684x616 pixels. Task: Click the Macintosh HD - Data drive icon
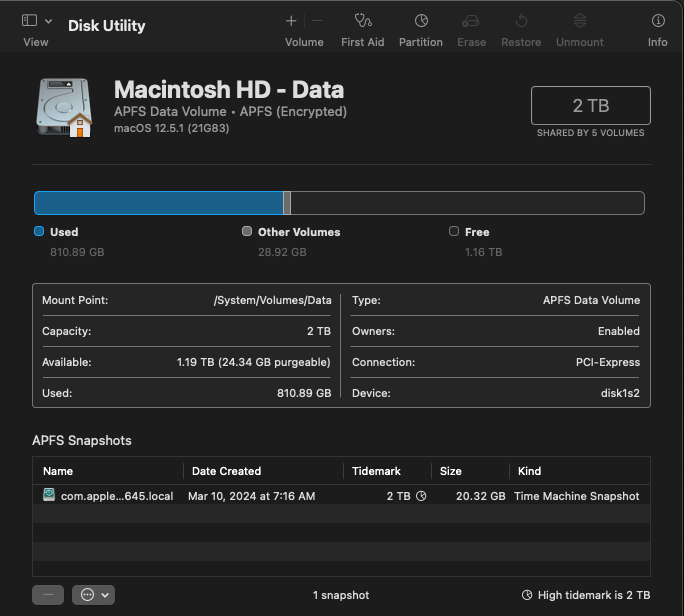(x=65, y=107)
